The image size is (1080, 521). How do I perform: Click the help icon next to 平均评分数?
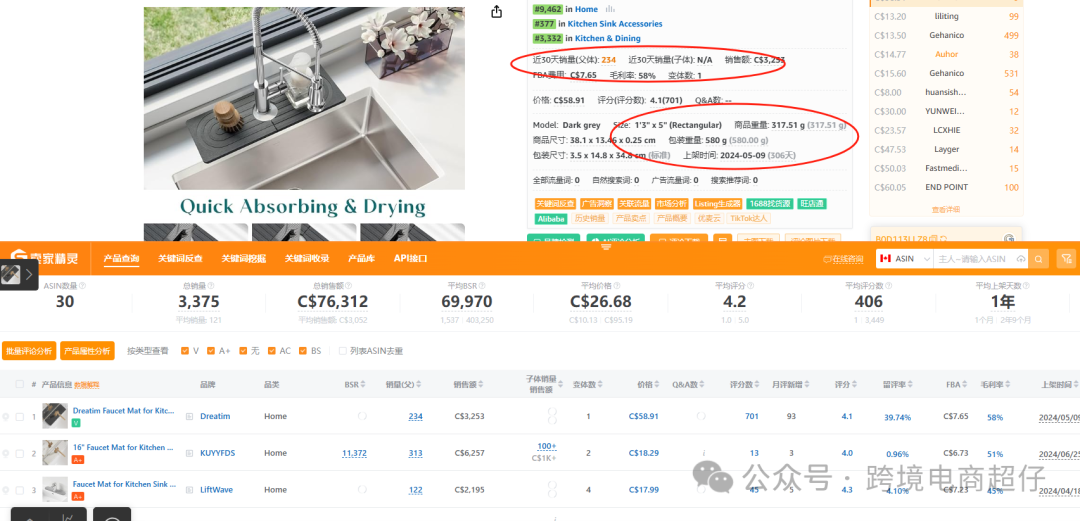click(x=887, y=285)
